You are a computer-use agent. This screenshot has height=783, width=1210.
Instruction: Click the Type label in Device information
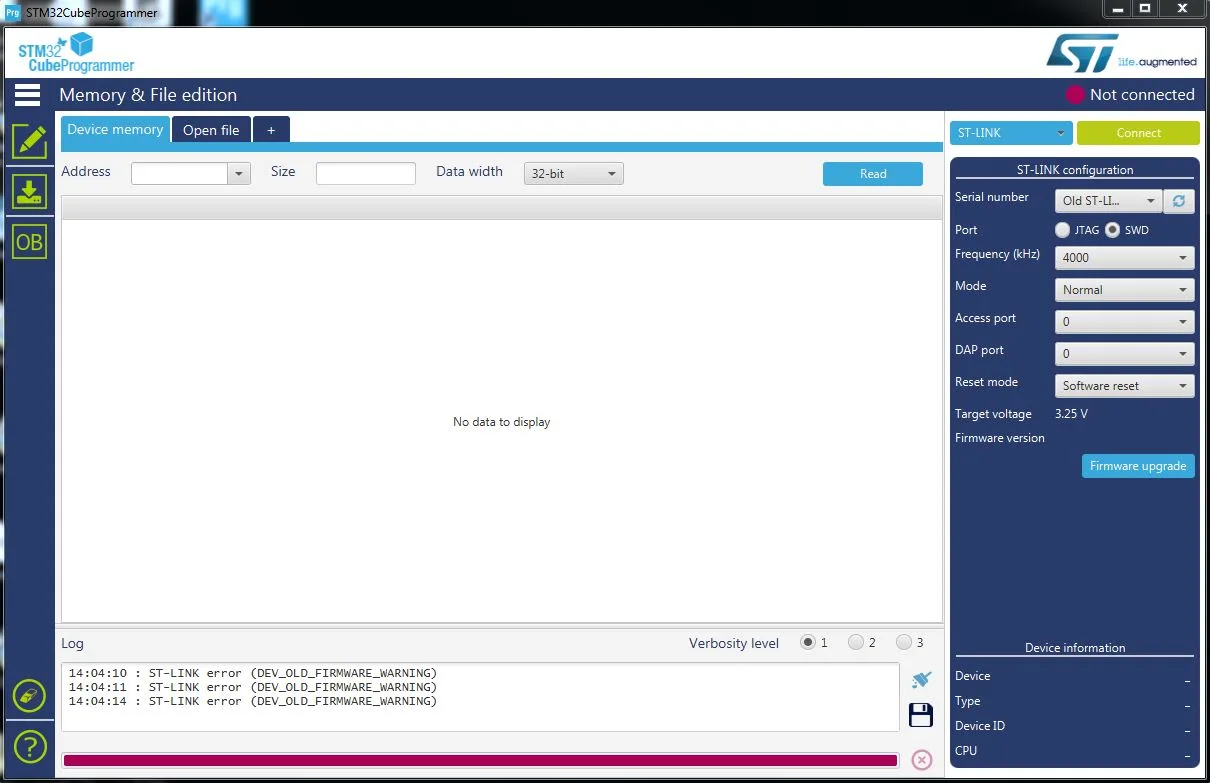[968, 701]
